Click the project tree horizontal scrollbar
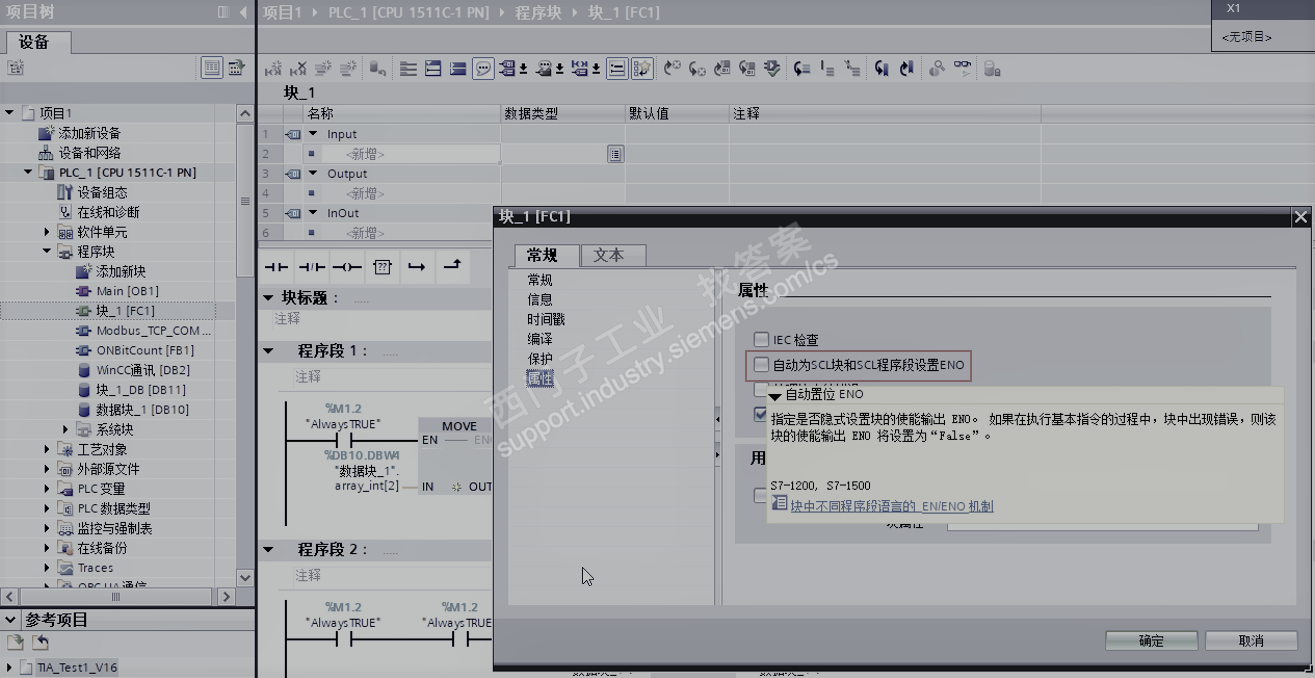Viewport: 1315px width, 678px height. (x=115, y=596)
